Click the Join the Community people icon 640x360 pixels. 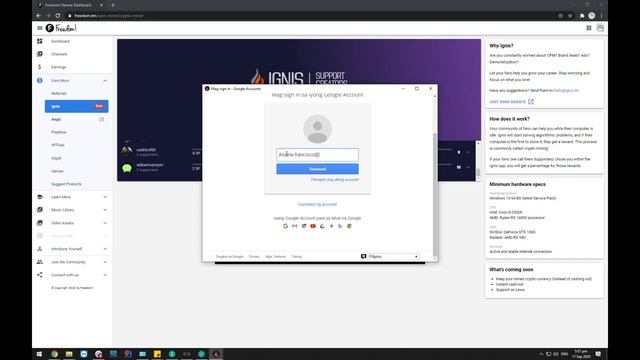[x=40, y=262]
